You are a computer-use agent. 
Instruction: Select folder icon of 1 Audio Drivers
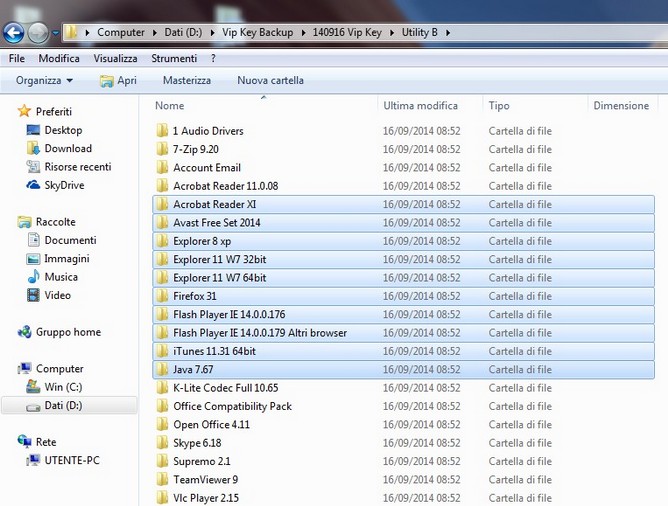pos(162,130)
